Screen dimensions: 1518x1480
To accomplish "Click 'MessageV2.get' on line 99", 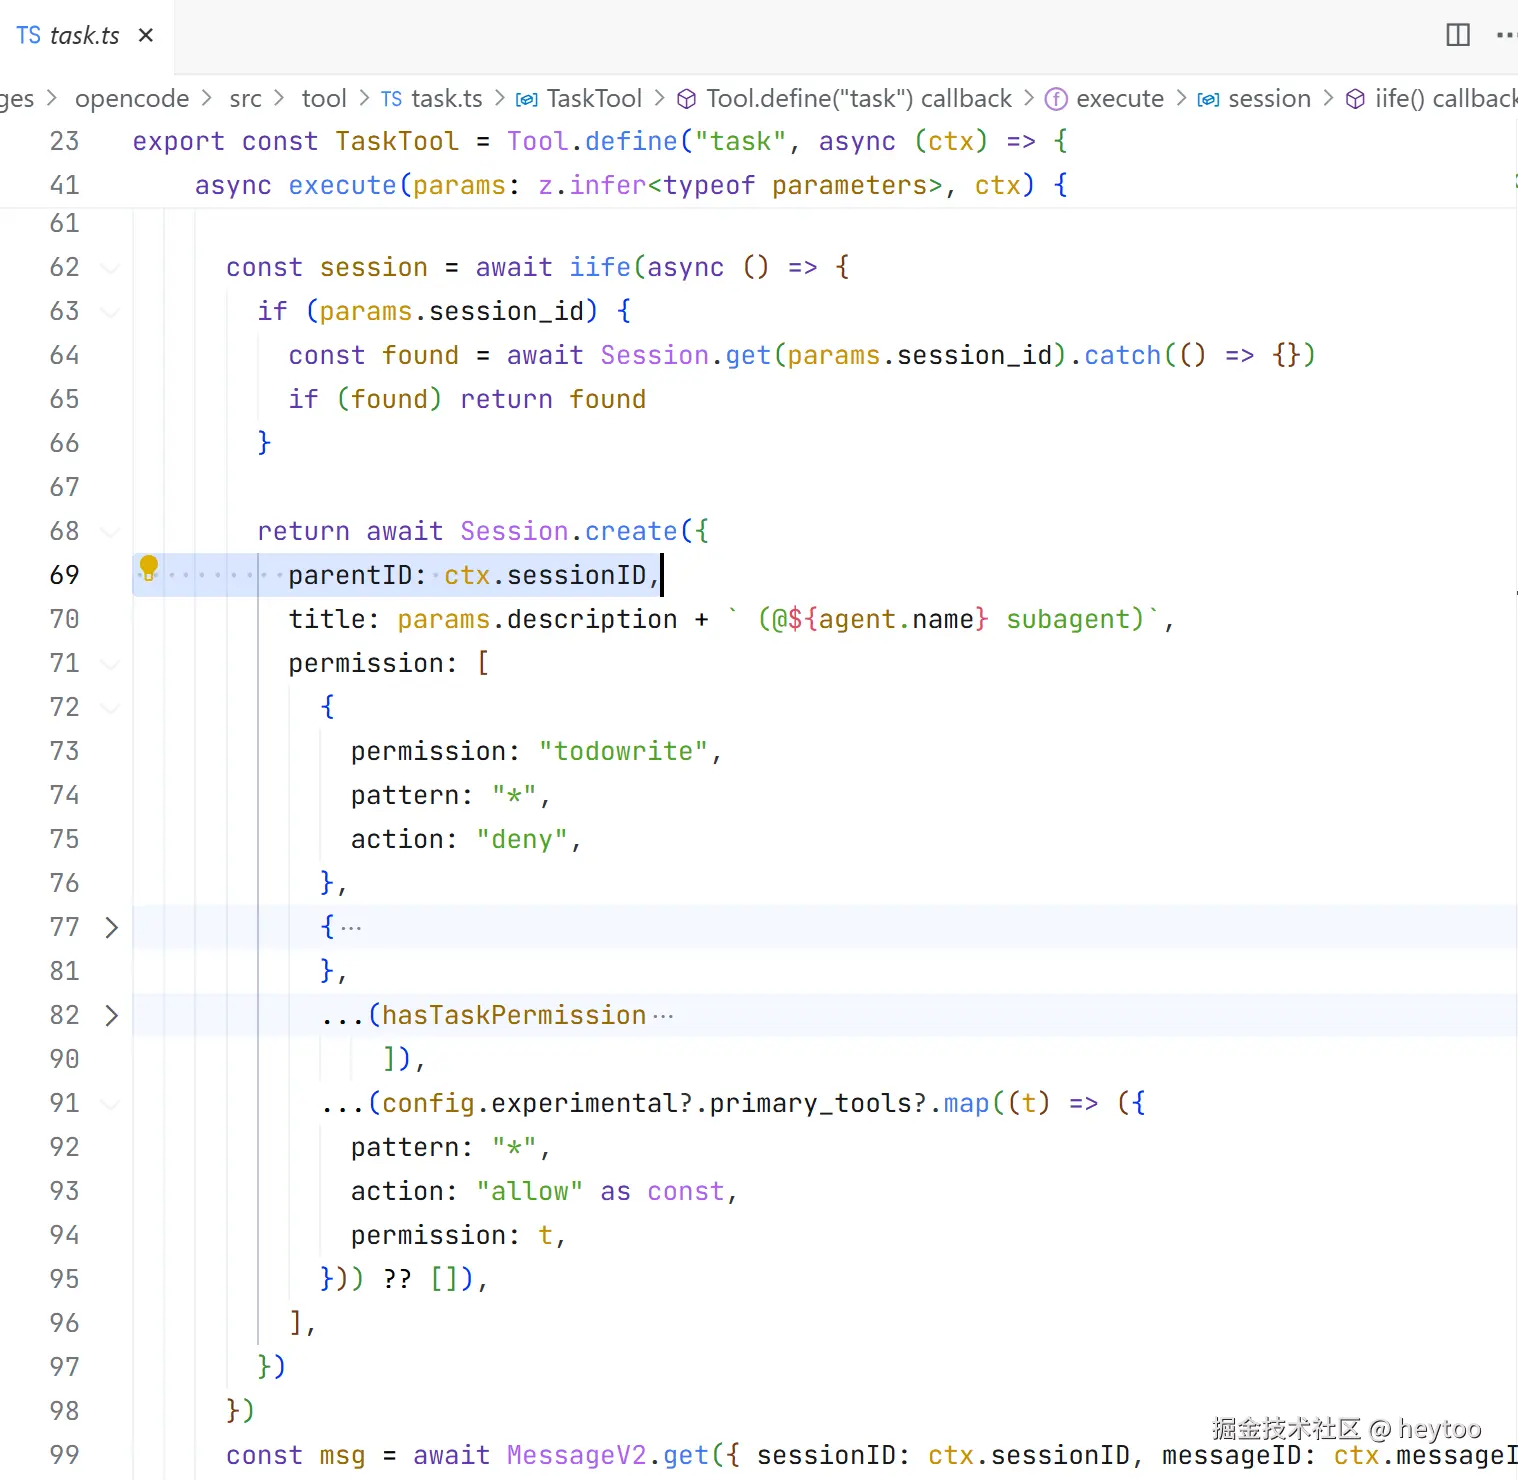I will click(x=607, y=1455).
